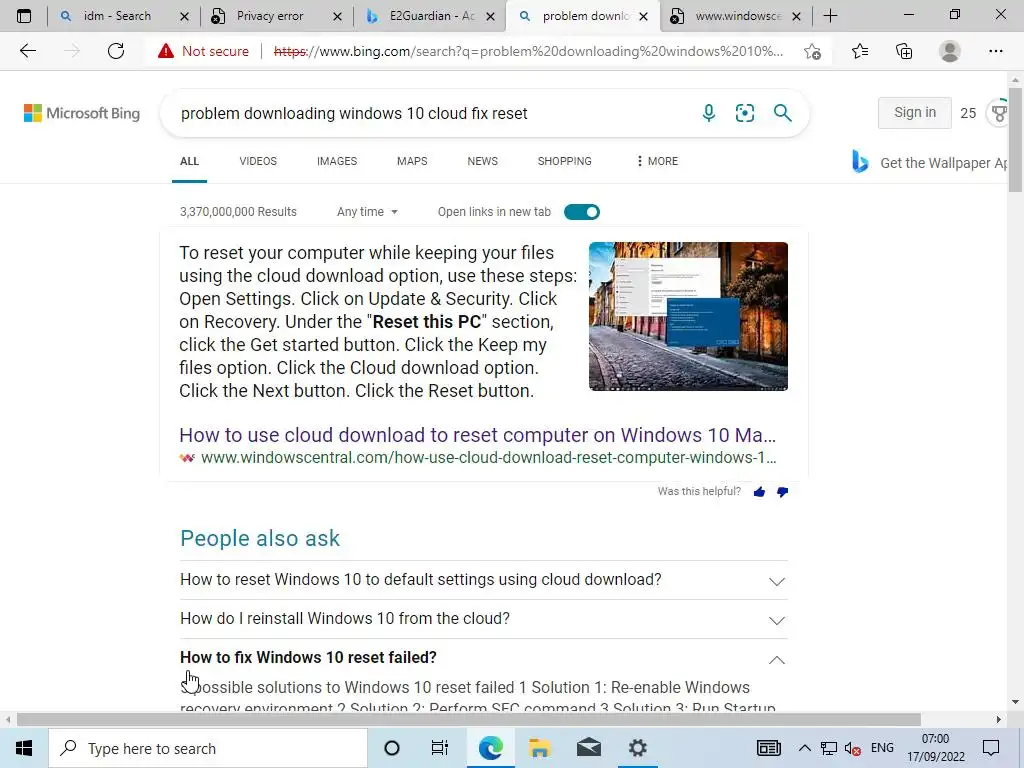The image size is (1024, 768).
Task: Show hidden tray icons chevron
Action: (805, 748)
